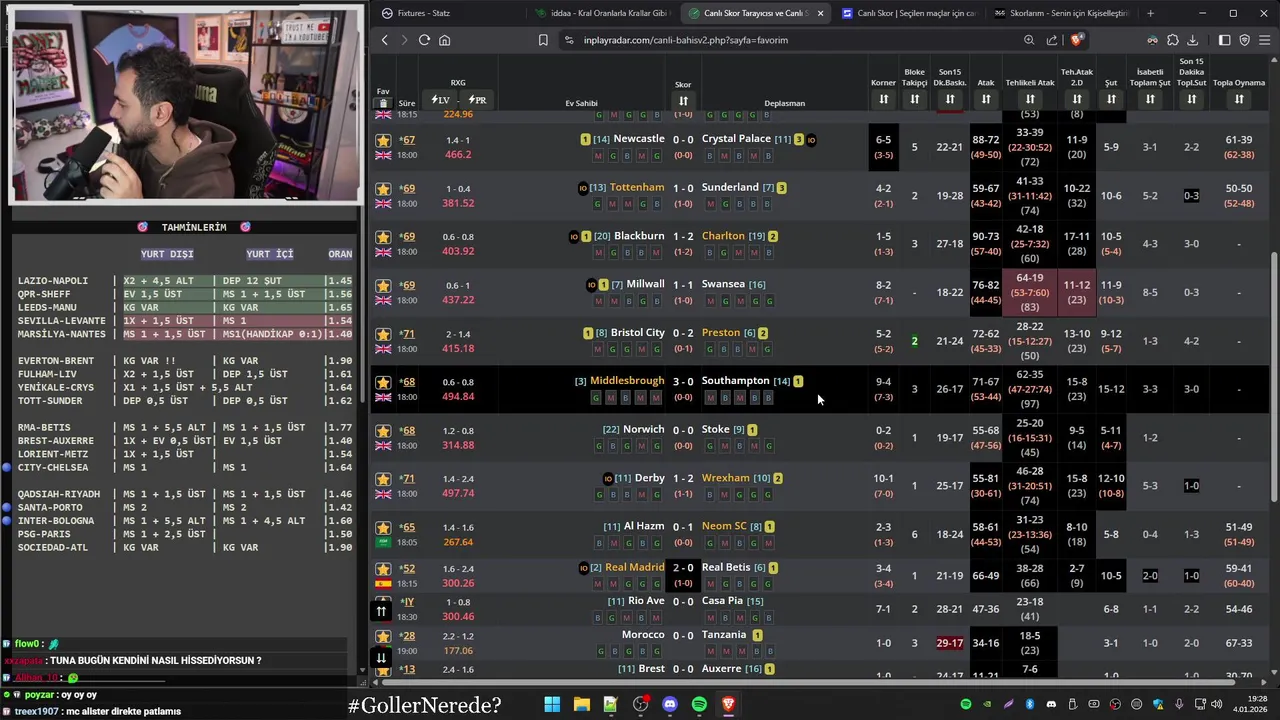Screen dimensions: 1280x720
Task: Toggle favorite star for Al Hazm match
Action: (x=383, y=528)
